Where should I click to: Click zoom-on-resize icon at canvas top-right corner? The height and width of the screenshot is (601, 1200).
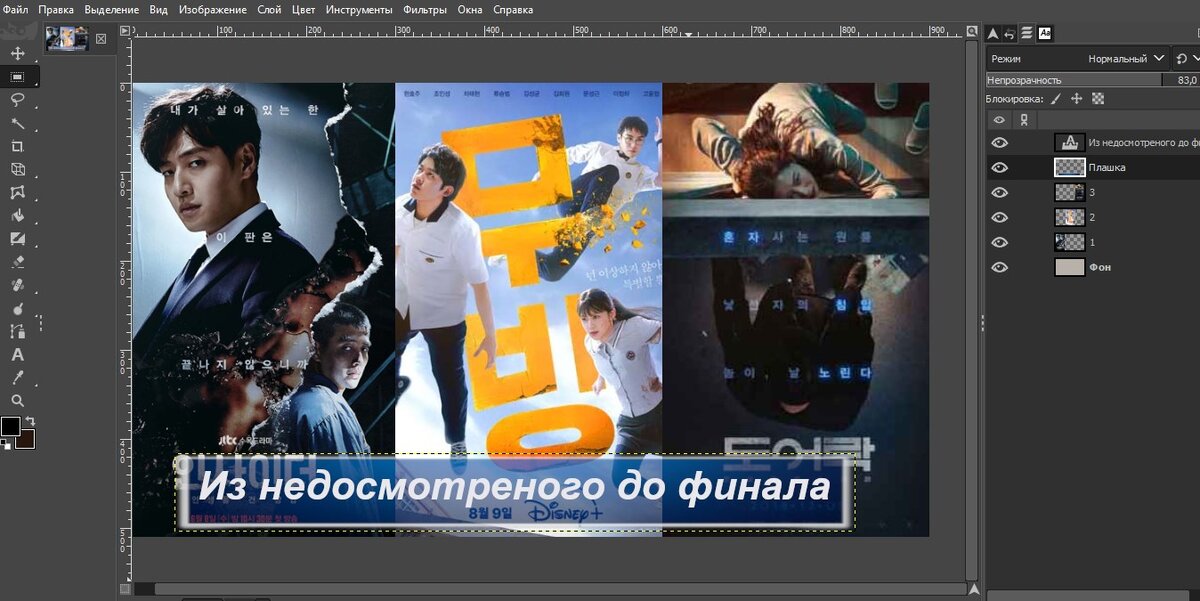click(972, 33)
